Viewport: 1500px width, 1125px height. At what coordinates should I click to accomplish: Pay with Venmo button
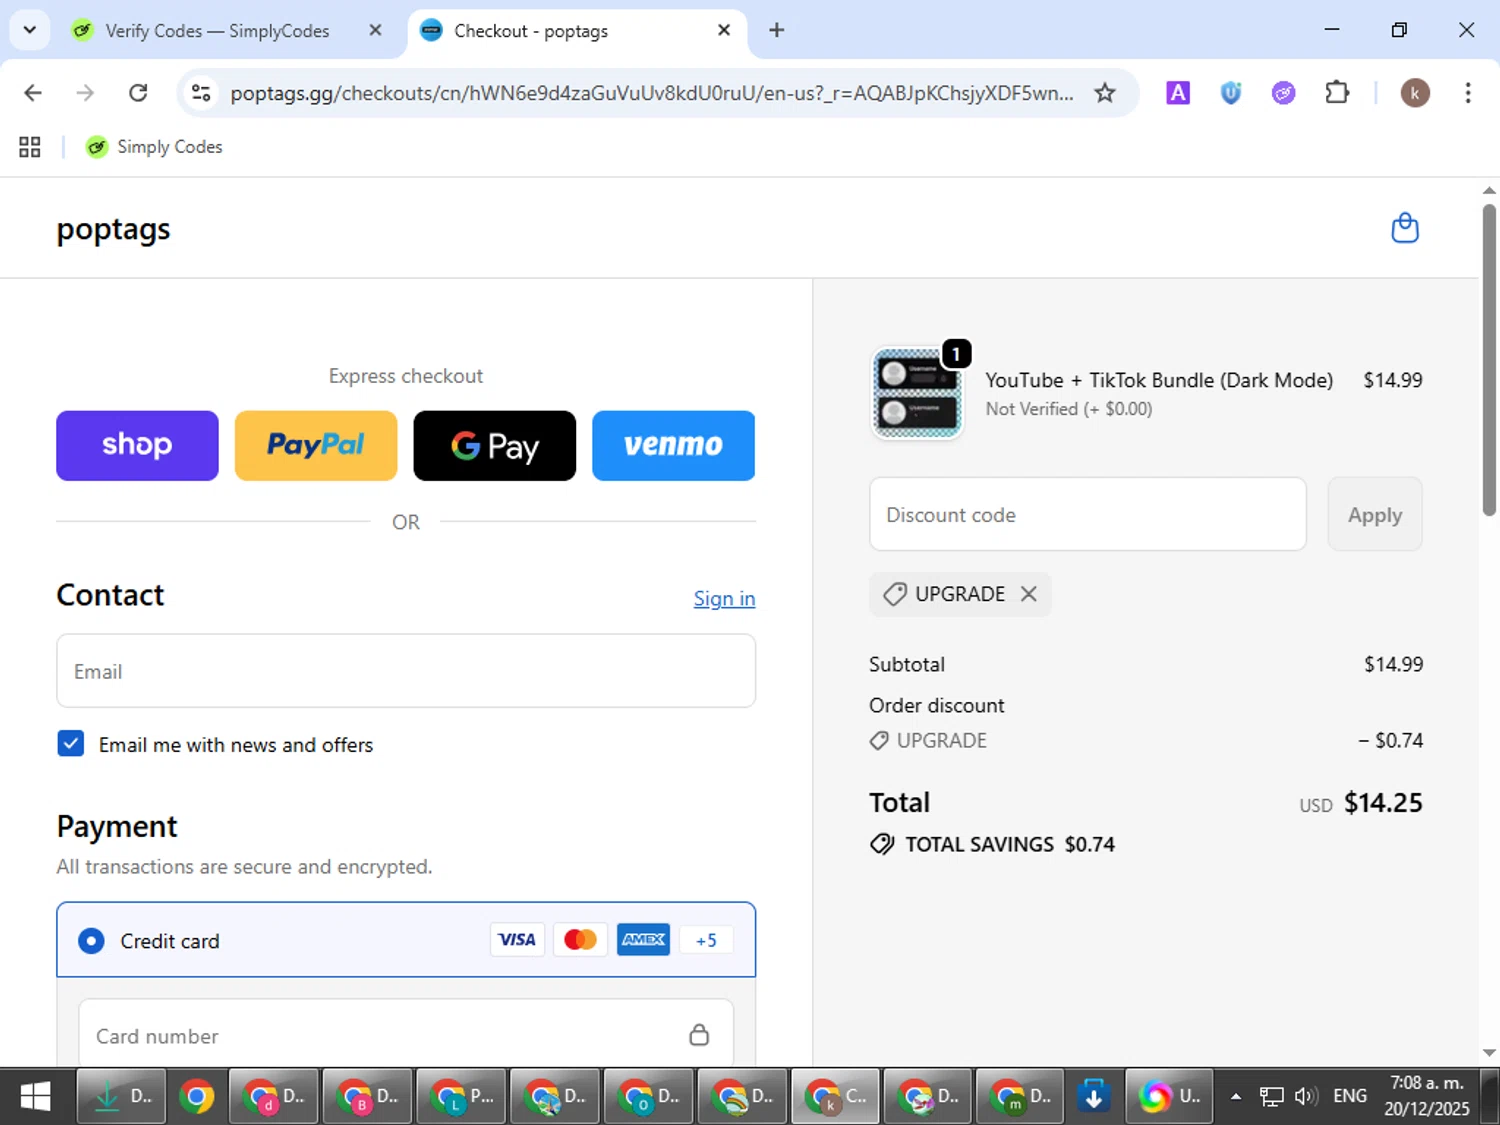pos(673,445)
